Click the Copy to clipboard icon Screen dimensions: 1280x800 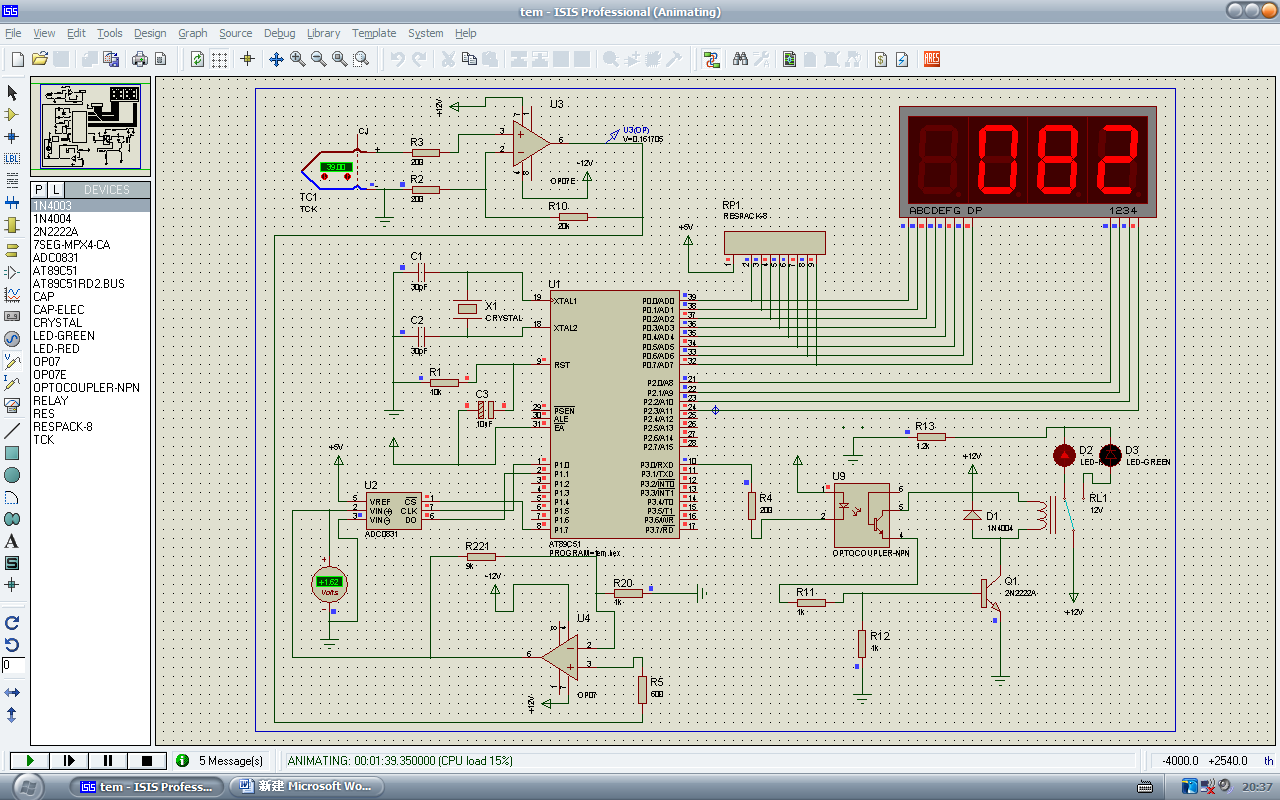pyautogui.click(x=469, y=59)
